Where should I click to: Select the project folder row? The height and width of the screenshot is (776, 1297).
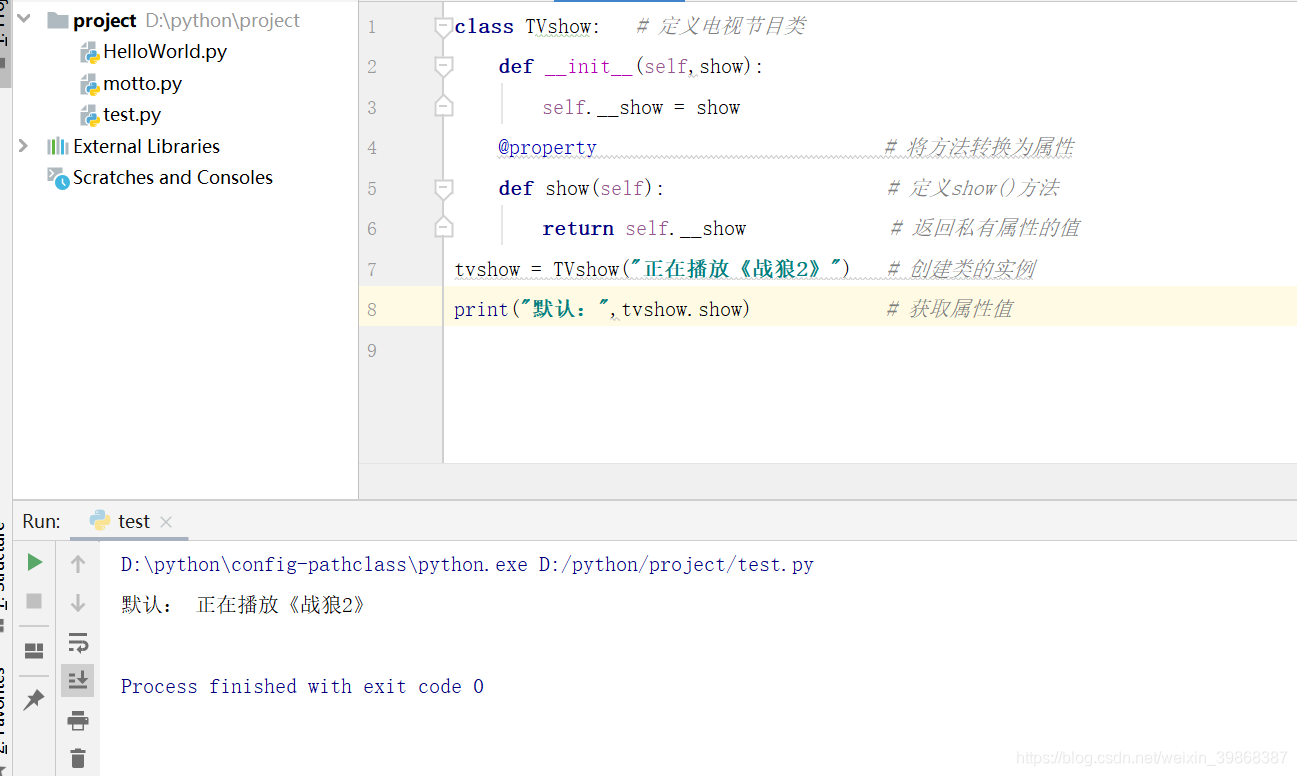coord(185,20)
